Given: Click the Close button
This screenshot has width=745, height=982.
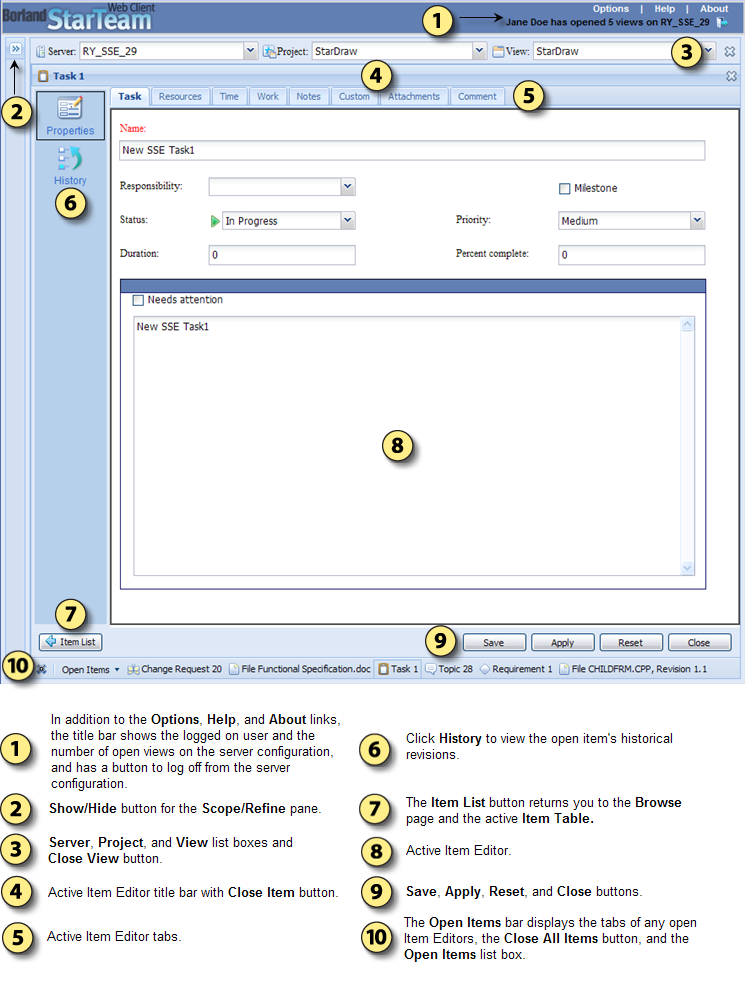Looking at the screenshot, I should [699, 643].
